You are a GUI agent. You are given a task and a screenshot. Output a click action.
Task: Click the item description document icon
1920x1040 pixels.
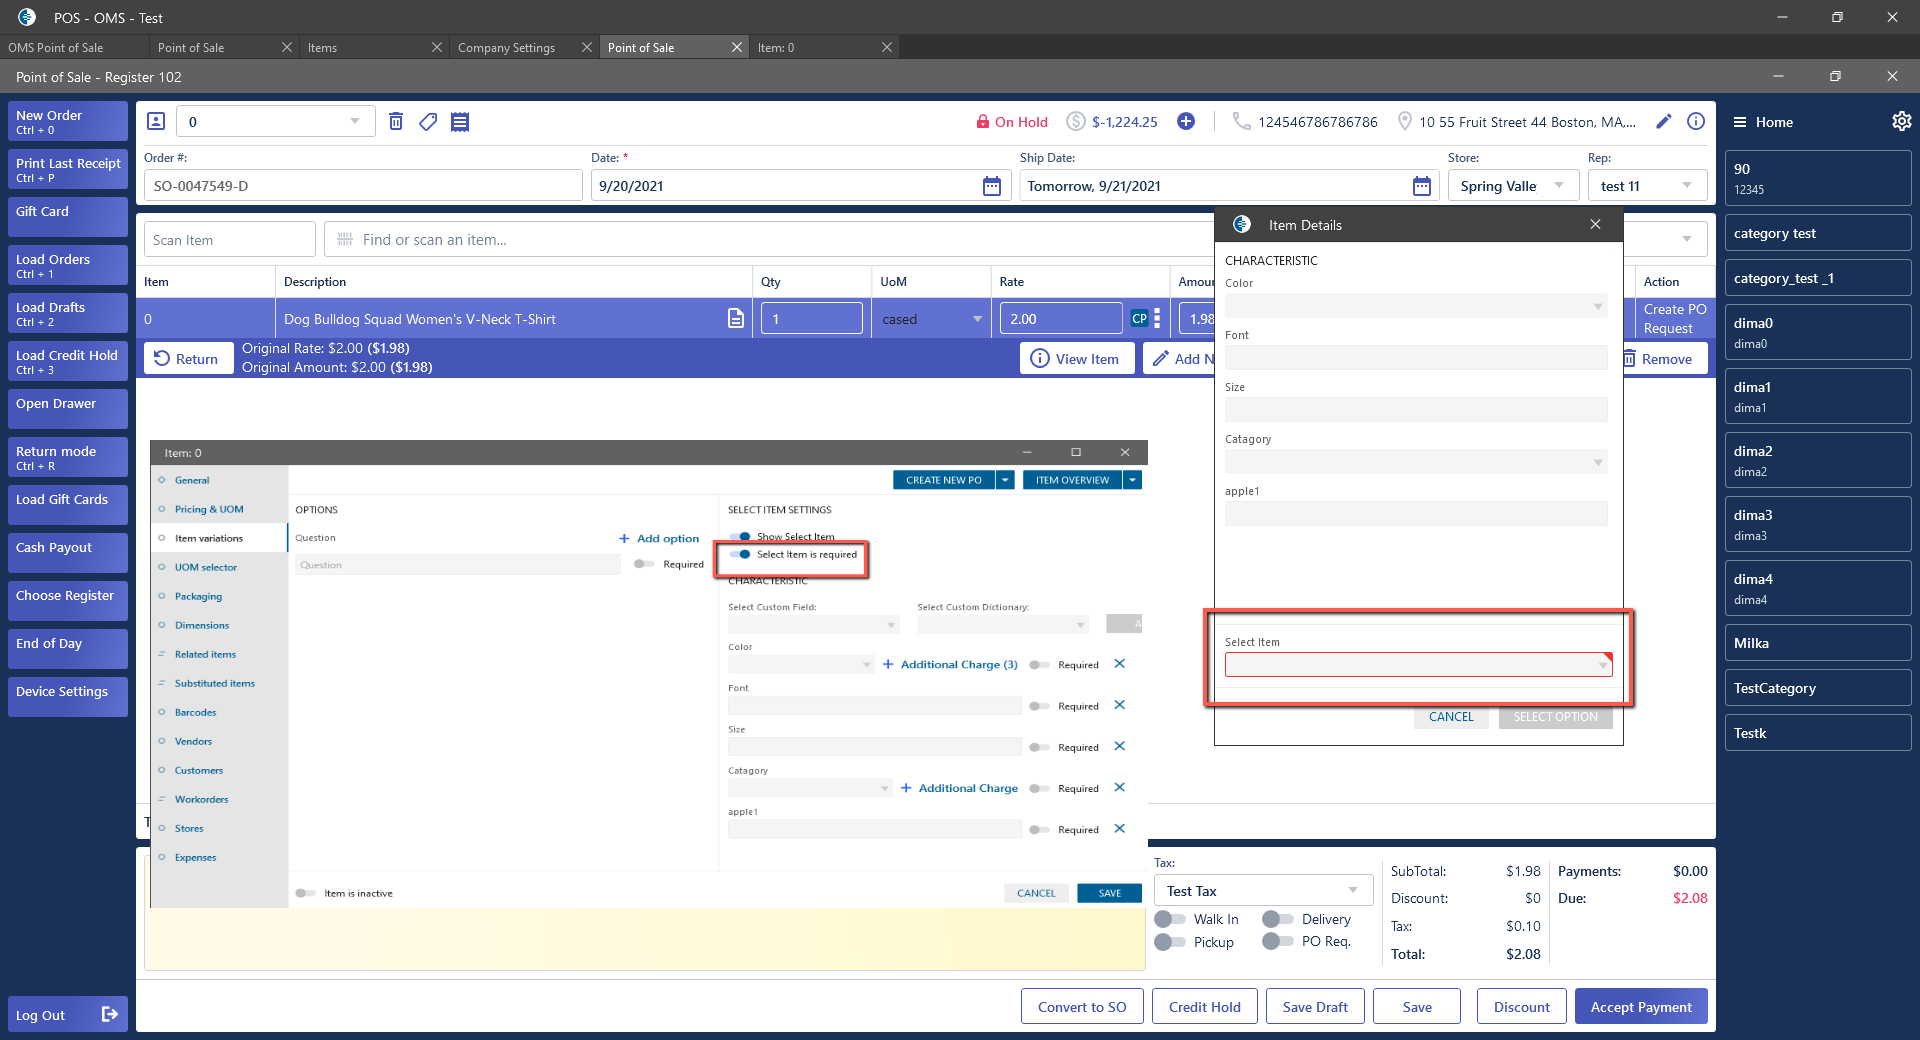(736, 319)
